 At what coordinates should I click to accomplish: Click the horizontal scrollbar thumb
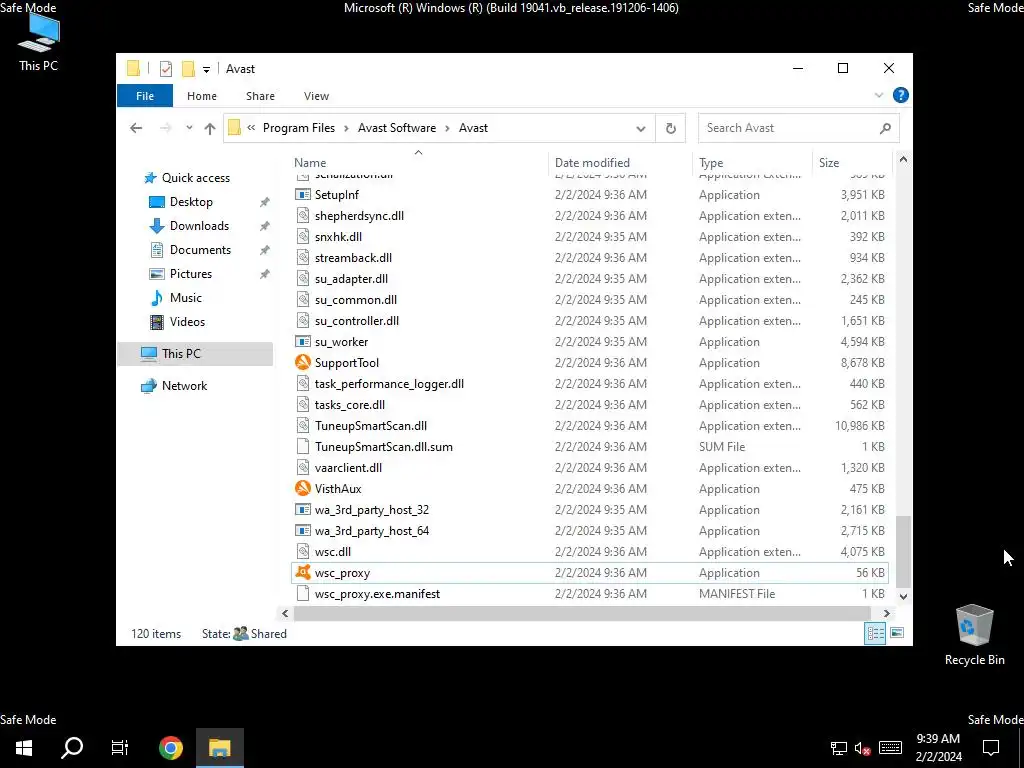click(x=581, y=613)
